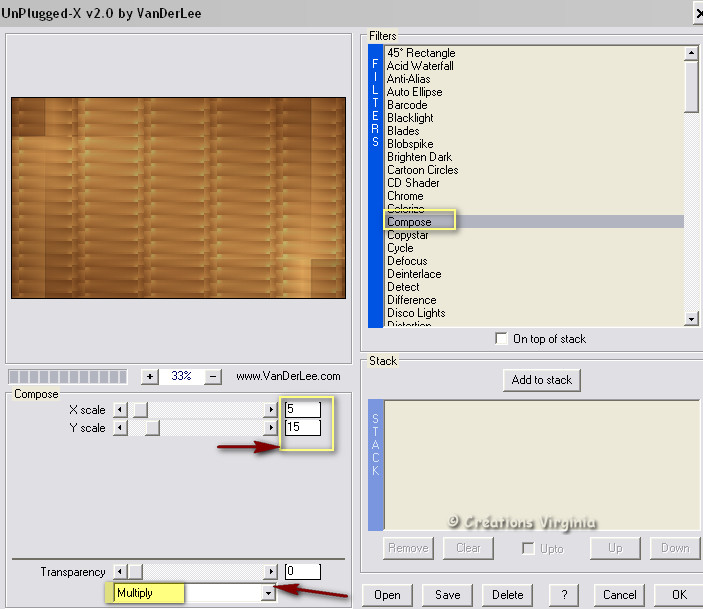703x609 pixels.
Task: Click the Y scale slider handle
Action: point(152,428)
